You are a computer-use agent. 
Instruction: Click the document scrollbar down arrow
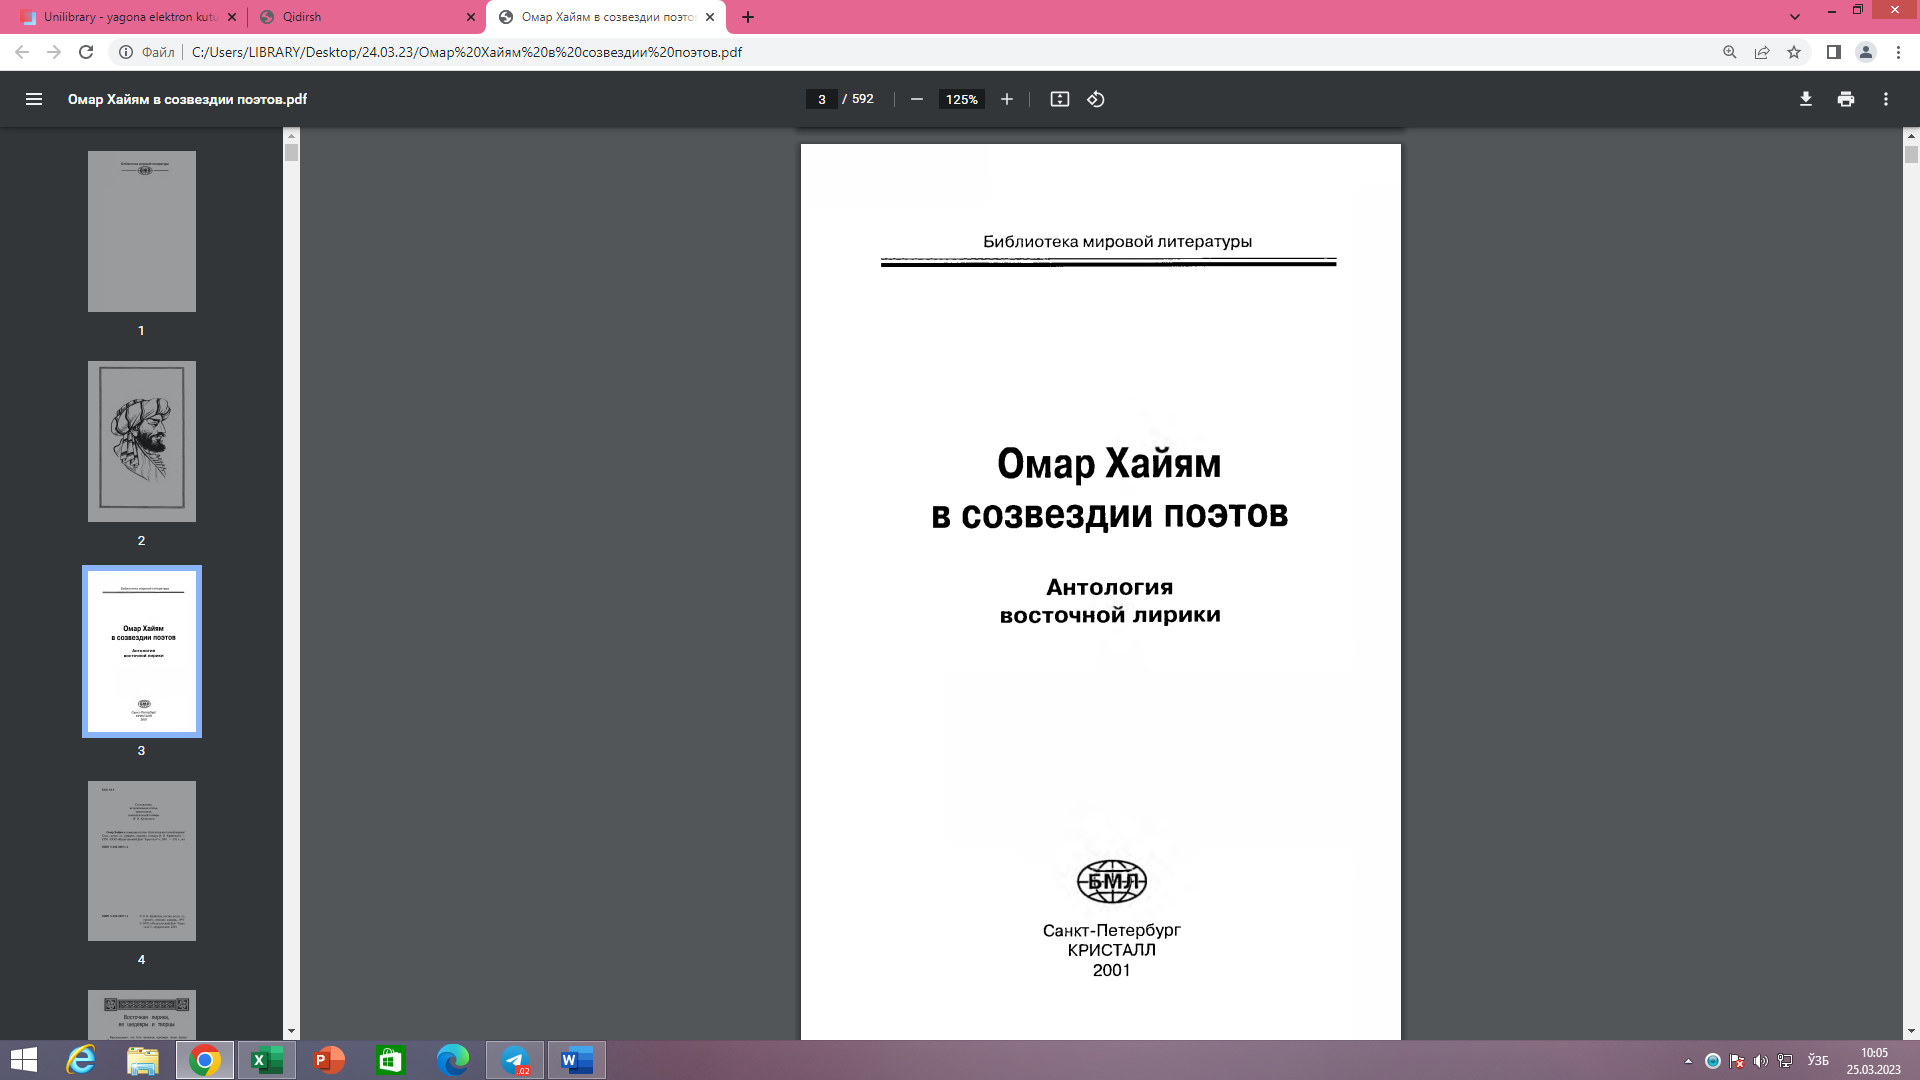1911,1031
